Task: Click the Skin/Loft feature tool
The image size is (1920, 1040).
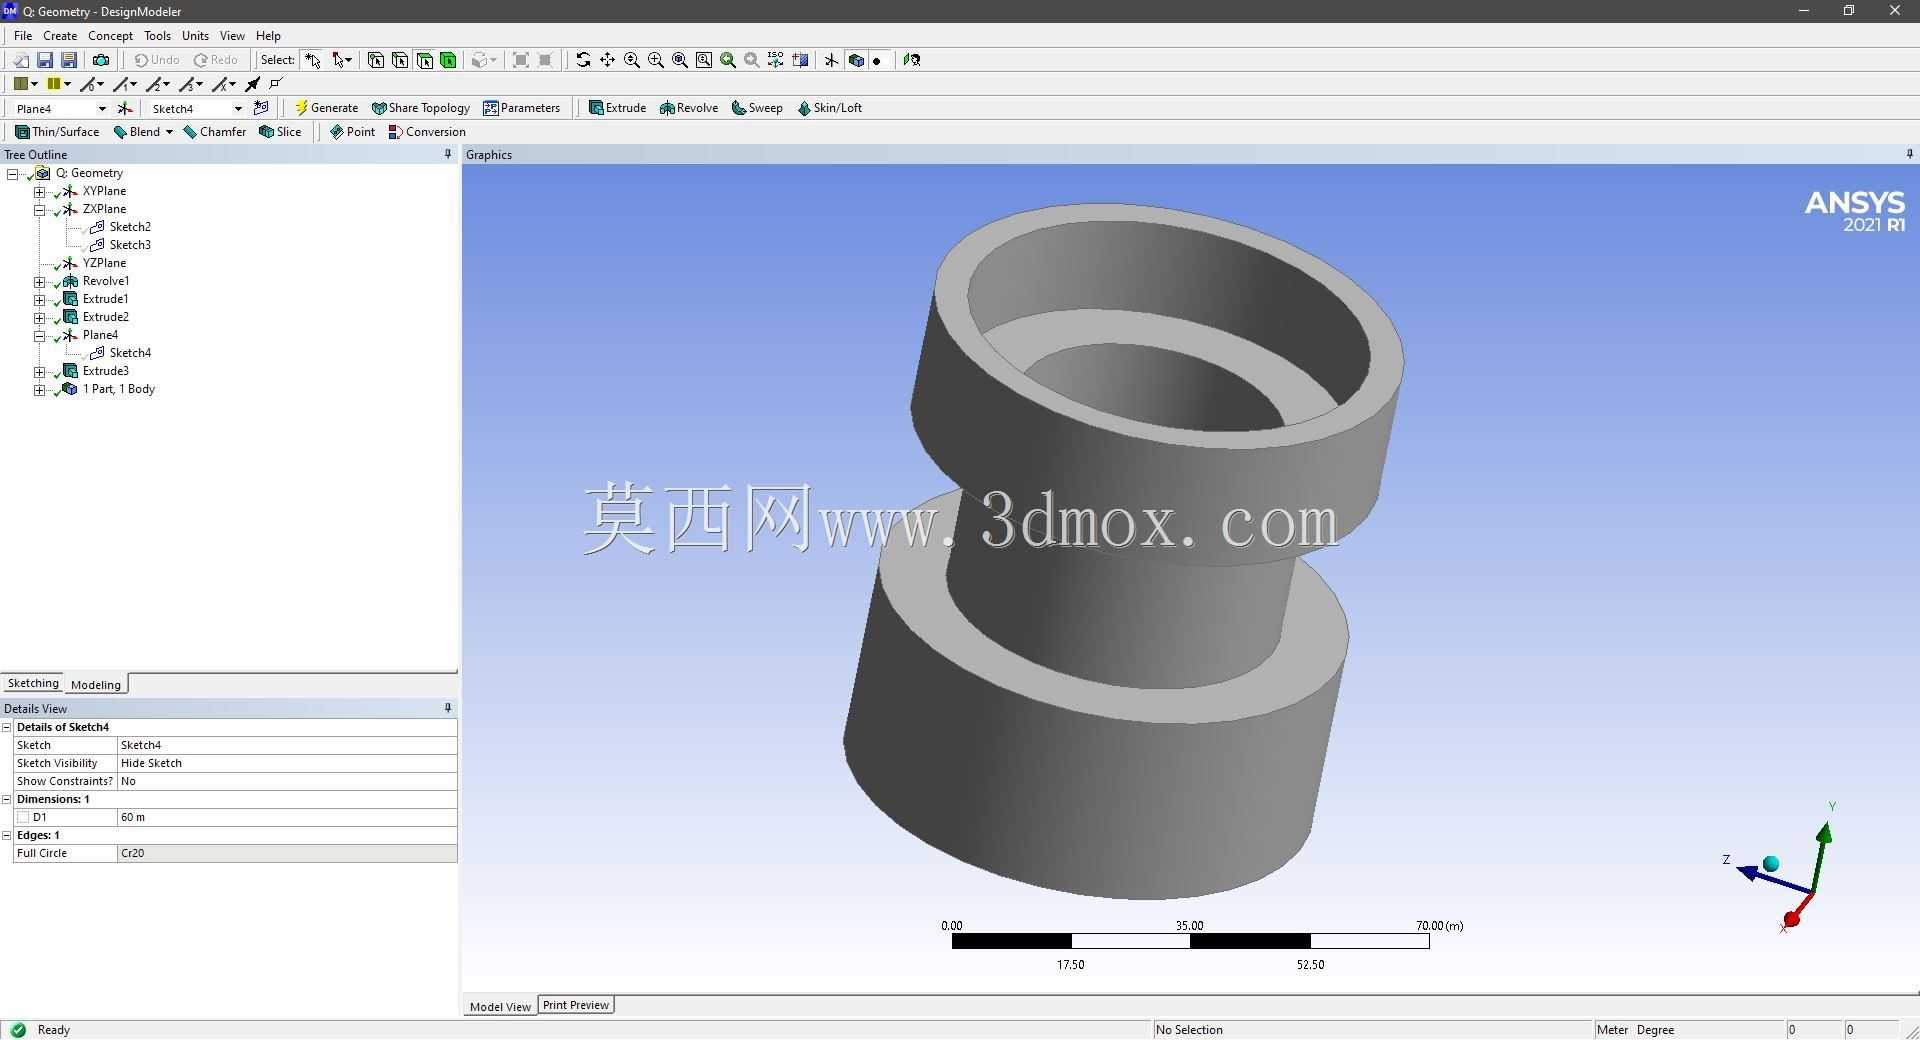Action: tap(829, 108)
